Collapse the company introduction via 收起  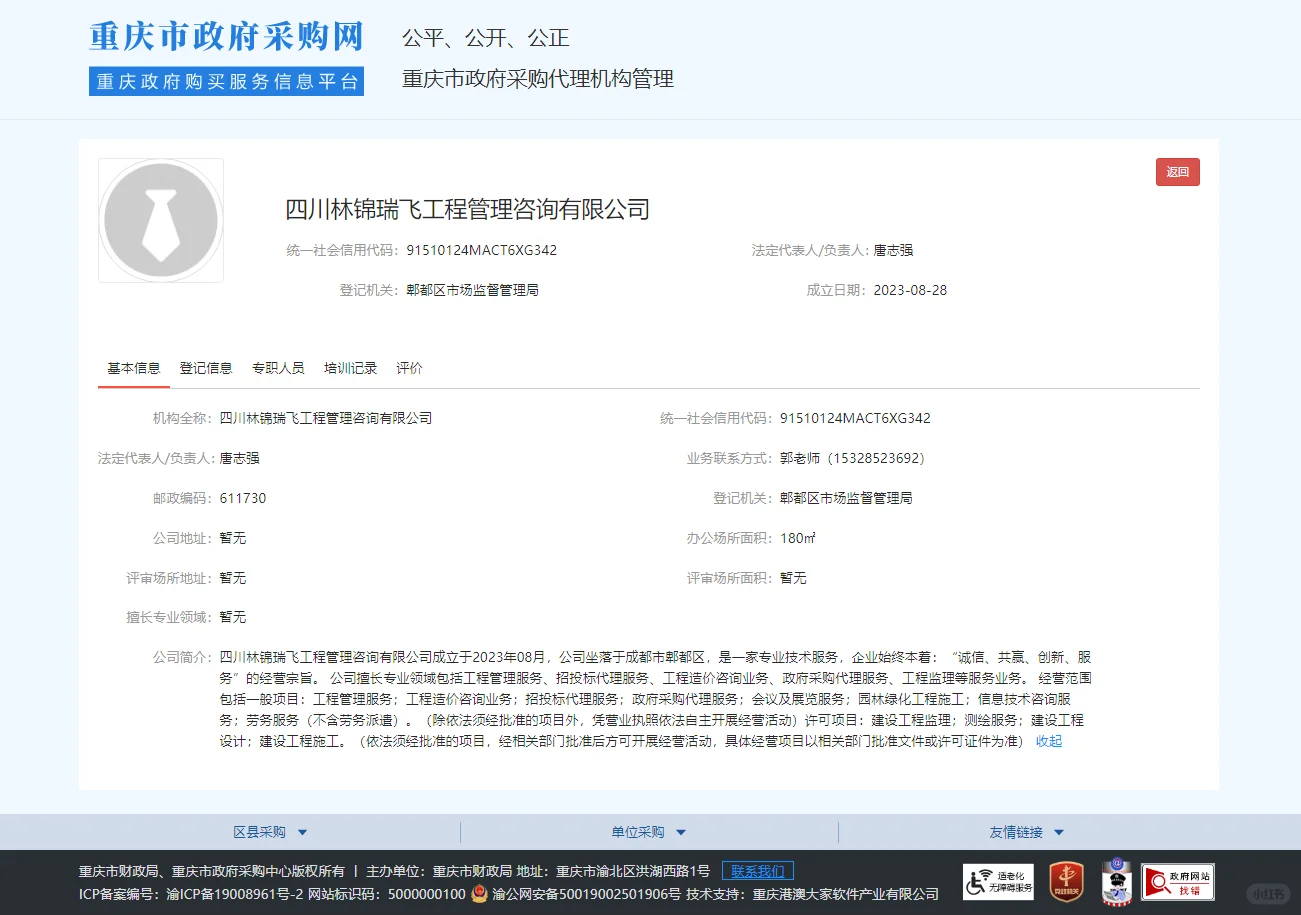pyautogui.click(x=1048, y=741)
